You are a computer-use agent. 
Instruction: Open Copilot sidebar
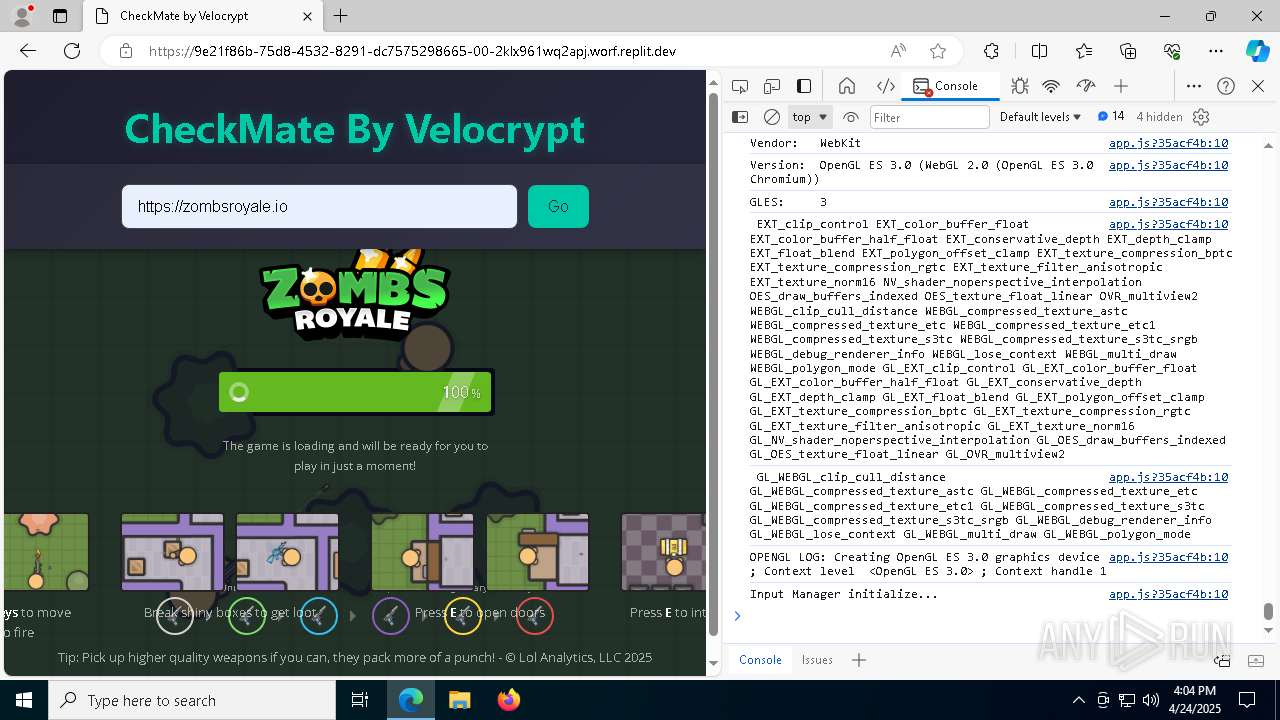(1257, 51)
